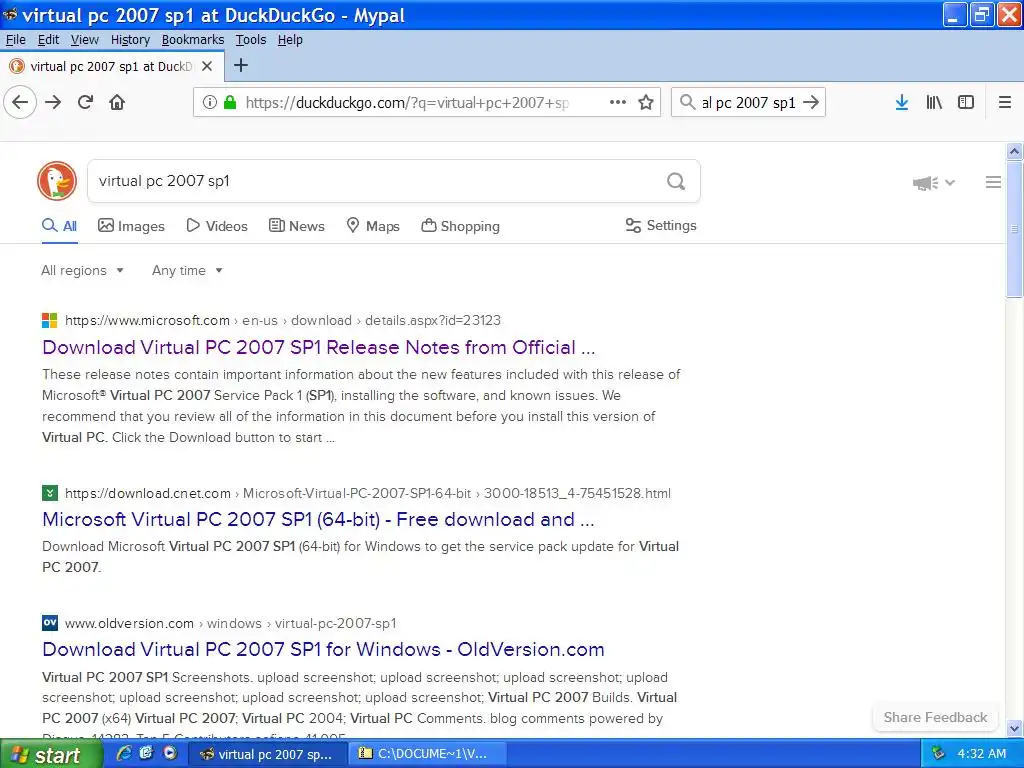The height and width of the screenshot is (768, 1024).
Task: Toggle the sidebar icon in toolbar
Action: click(x=966, y=103)
